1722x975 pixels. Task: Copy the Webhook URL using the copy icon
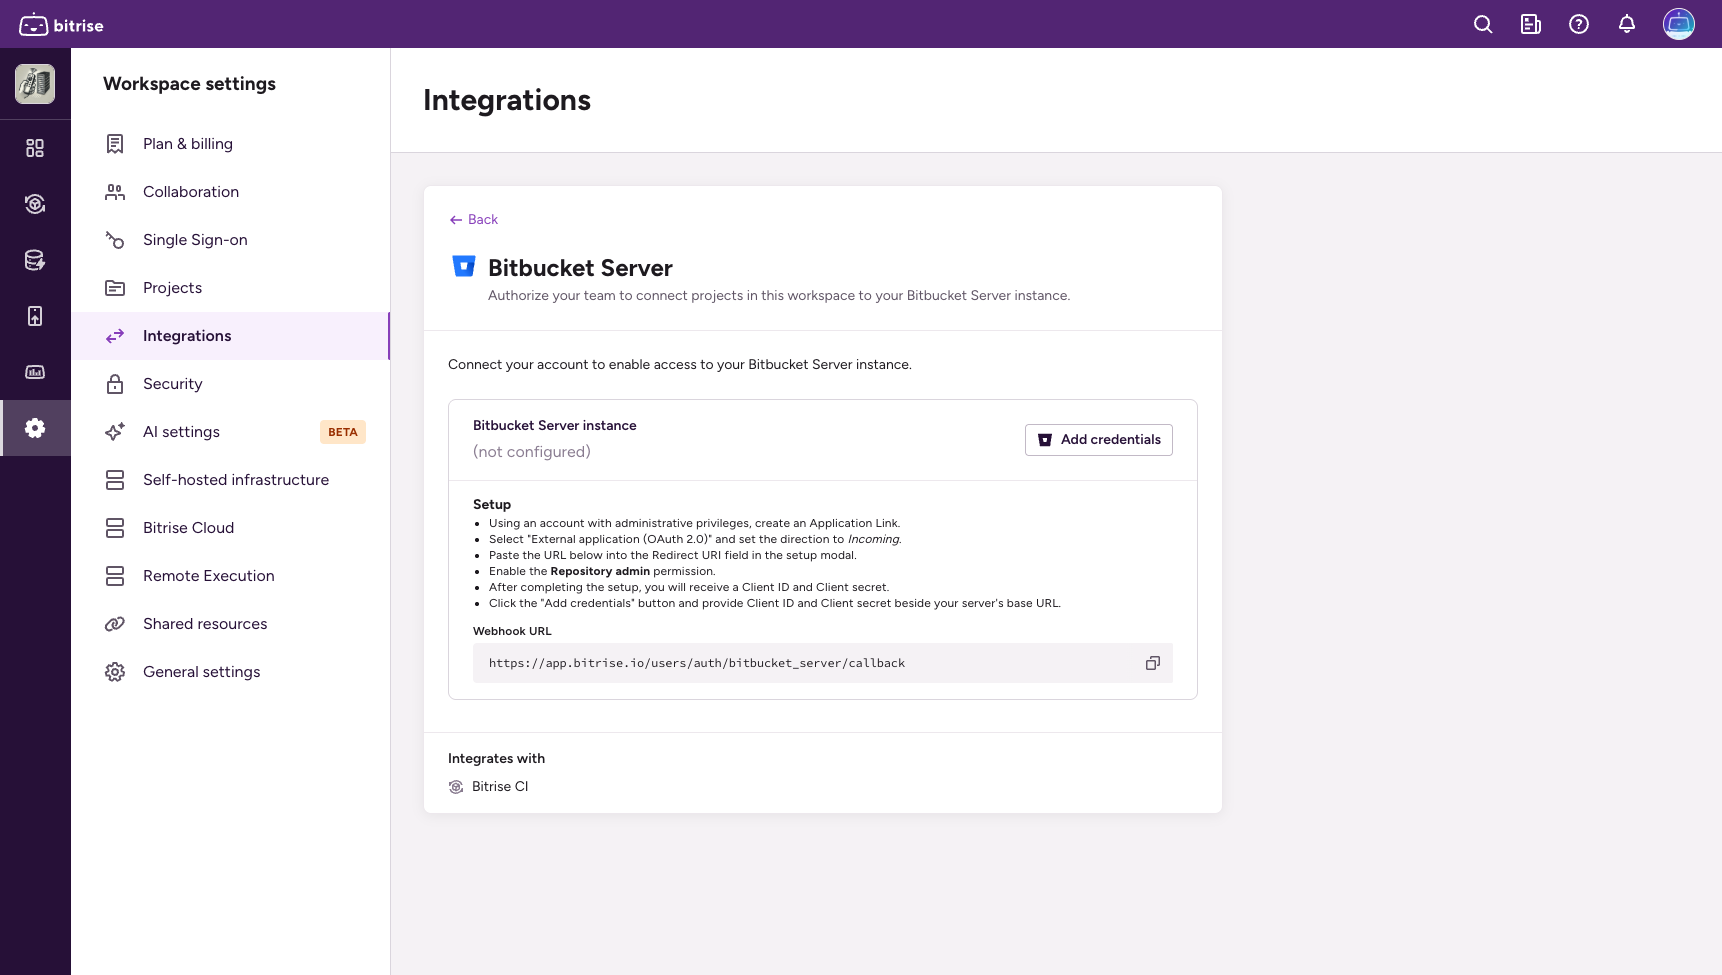(1152, 663)
